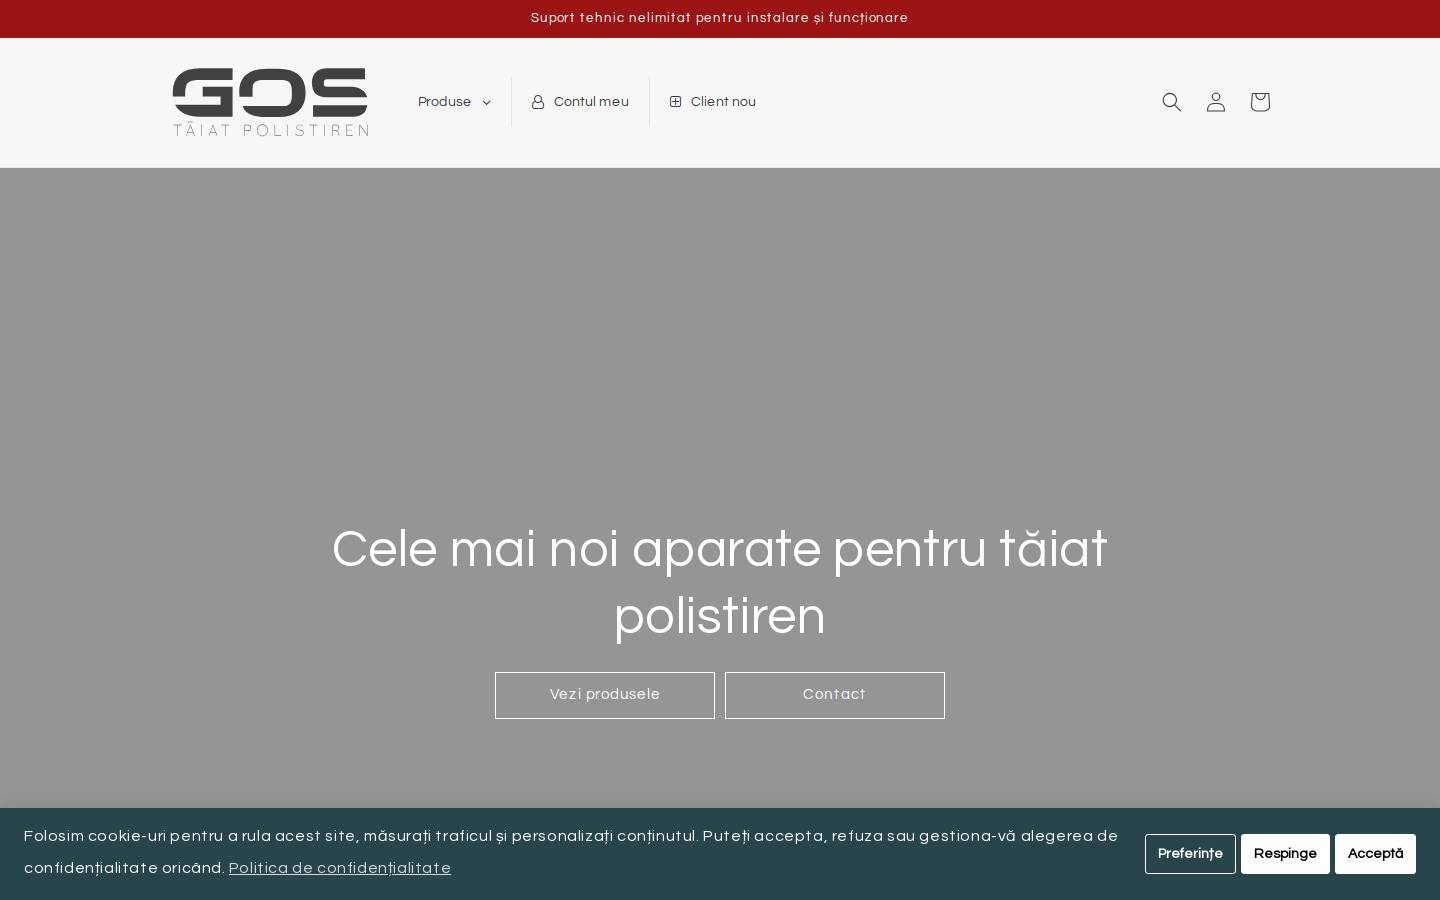Click Acceptă to accept cookies
Image resolution: width=1440 pixels, height=900 pixels.
click(1375, 854)
